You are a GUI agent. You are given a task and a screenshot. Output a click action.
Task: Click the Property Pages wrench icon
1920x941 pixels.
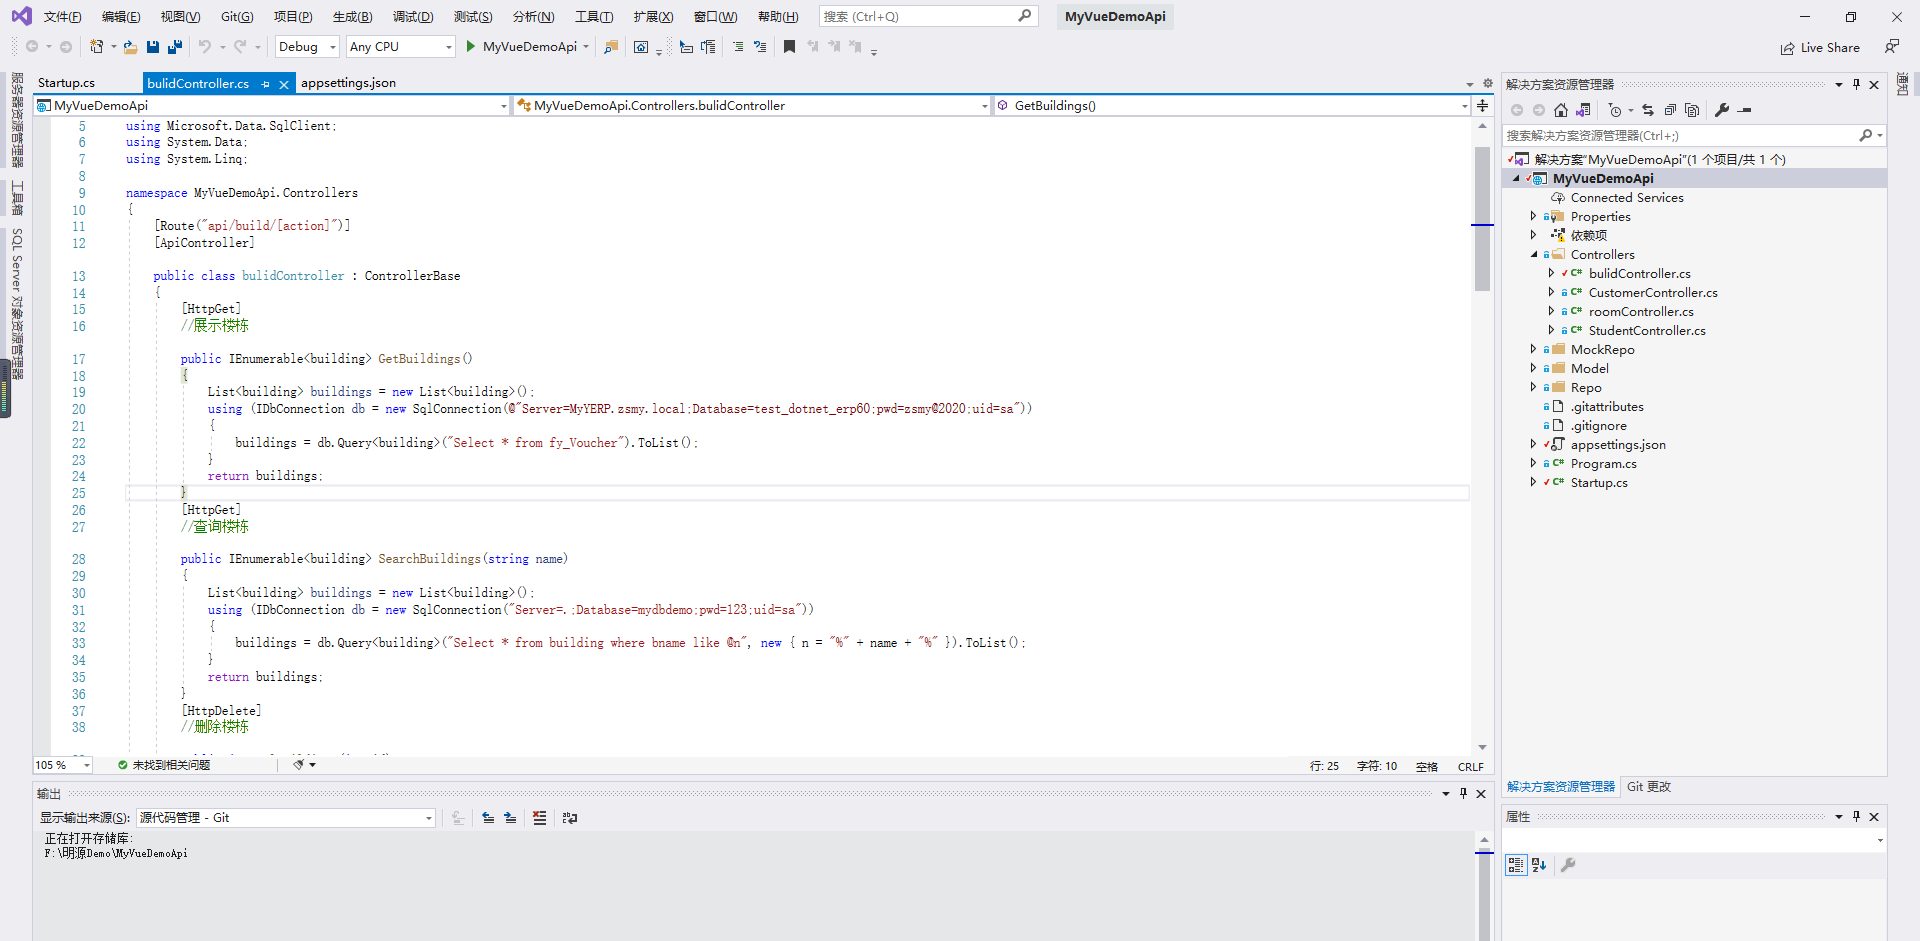[x=1568, y=865]
